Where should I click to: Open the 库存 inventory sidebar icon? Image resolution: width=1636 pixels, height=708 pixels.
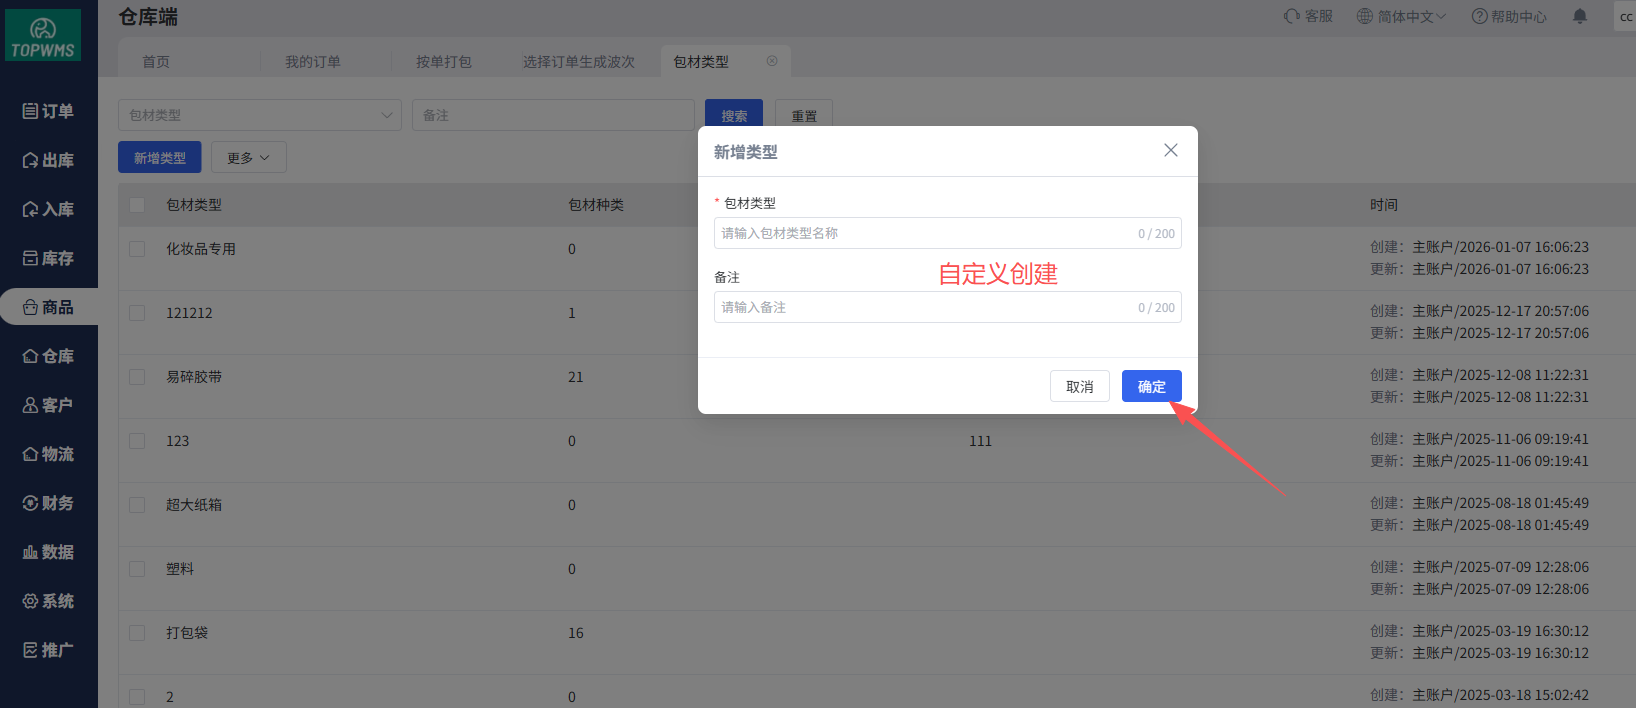click(31, 258)
